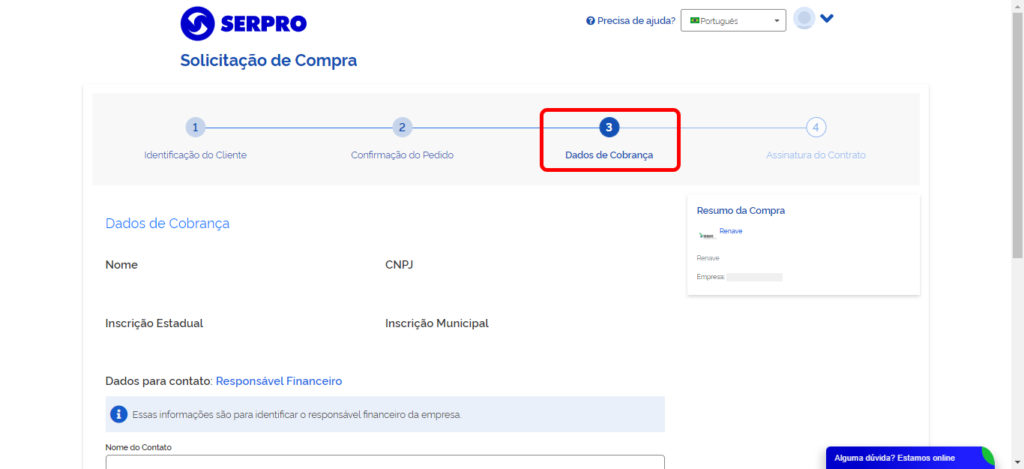The image size is (1024, 469).
Task: Click Responsável Financeiro text
Action: 279,381
